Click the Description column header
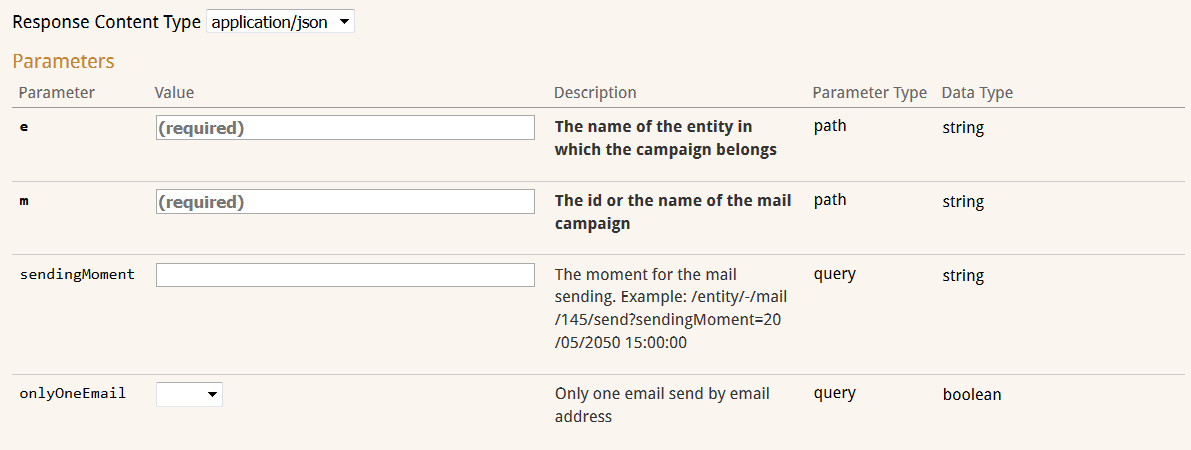 [595, 93]
